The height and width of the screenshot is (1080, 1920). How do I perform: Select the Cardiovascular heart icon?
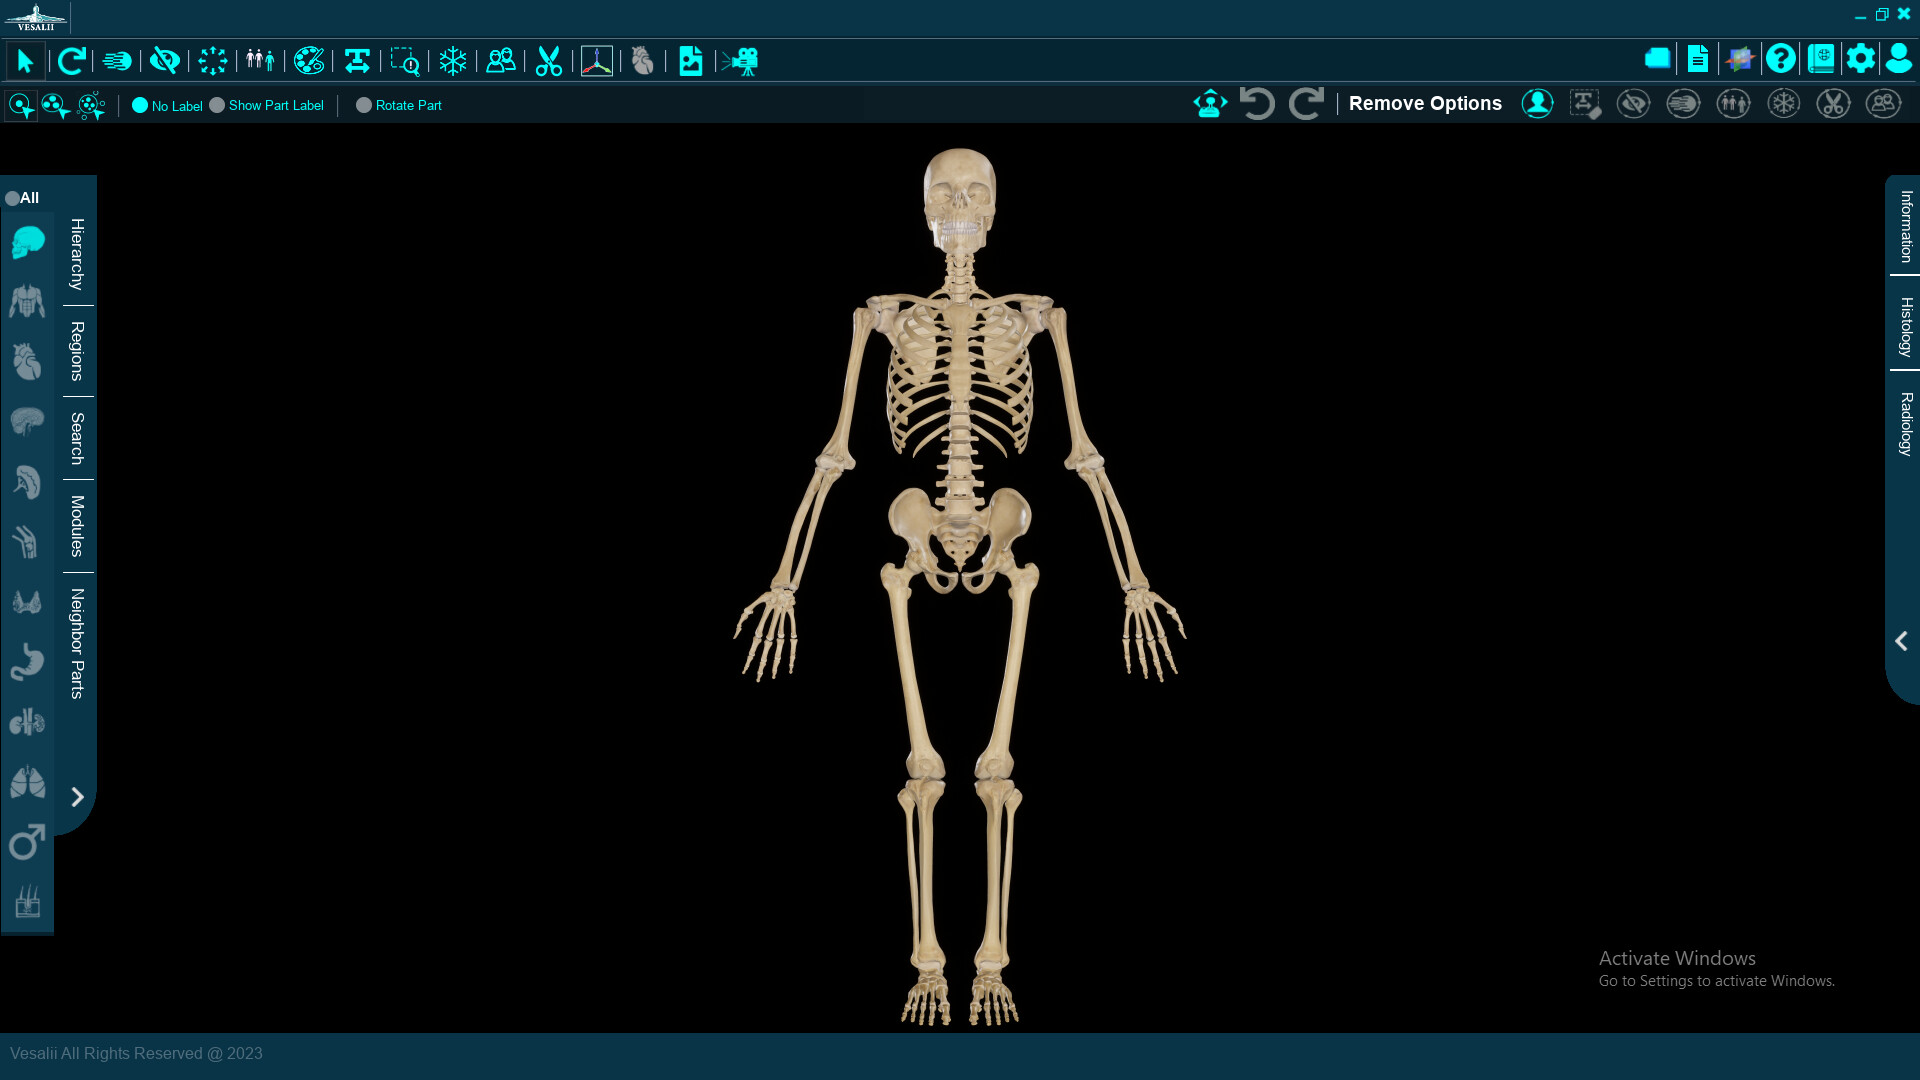click(x=26, y=362)
